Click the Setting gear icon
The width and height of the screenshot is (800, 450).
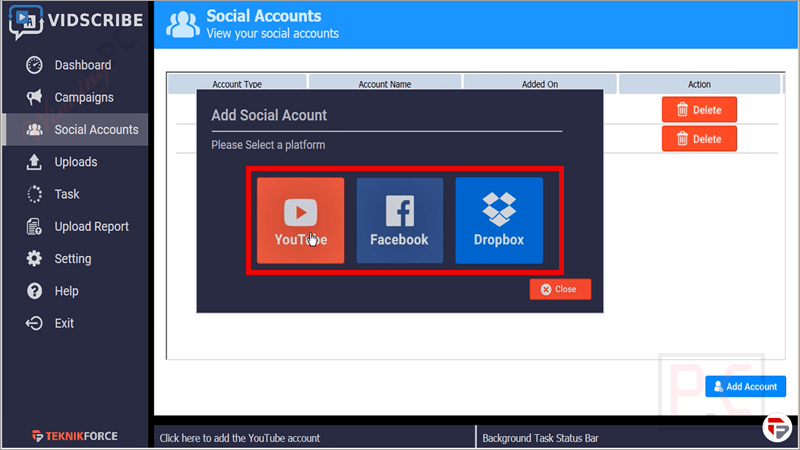point(34,259)
